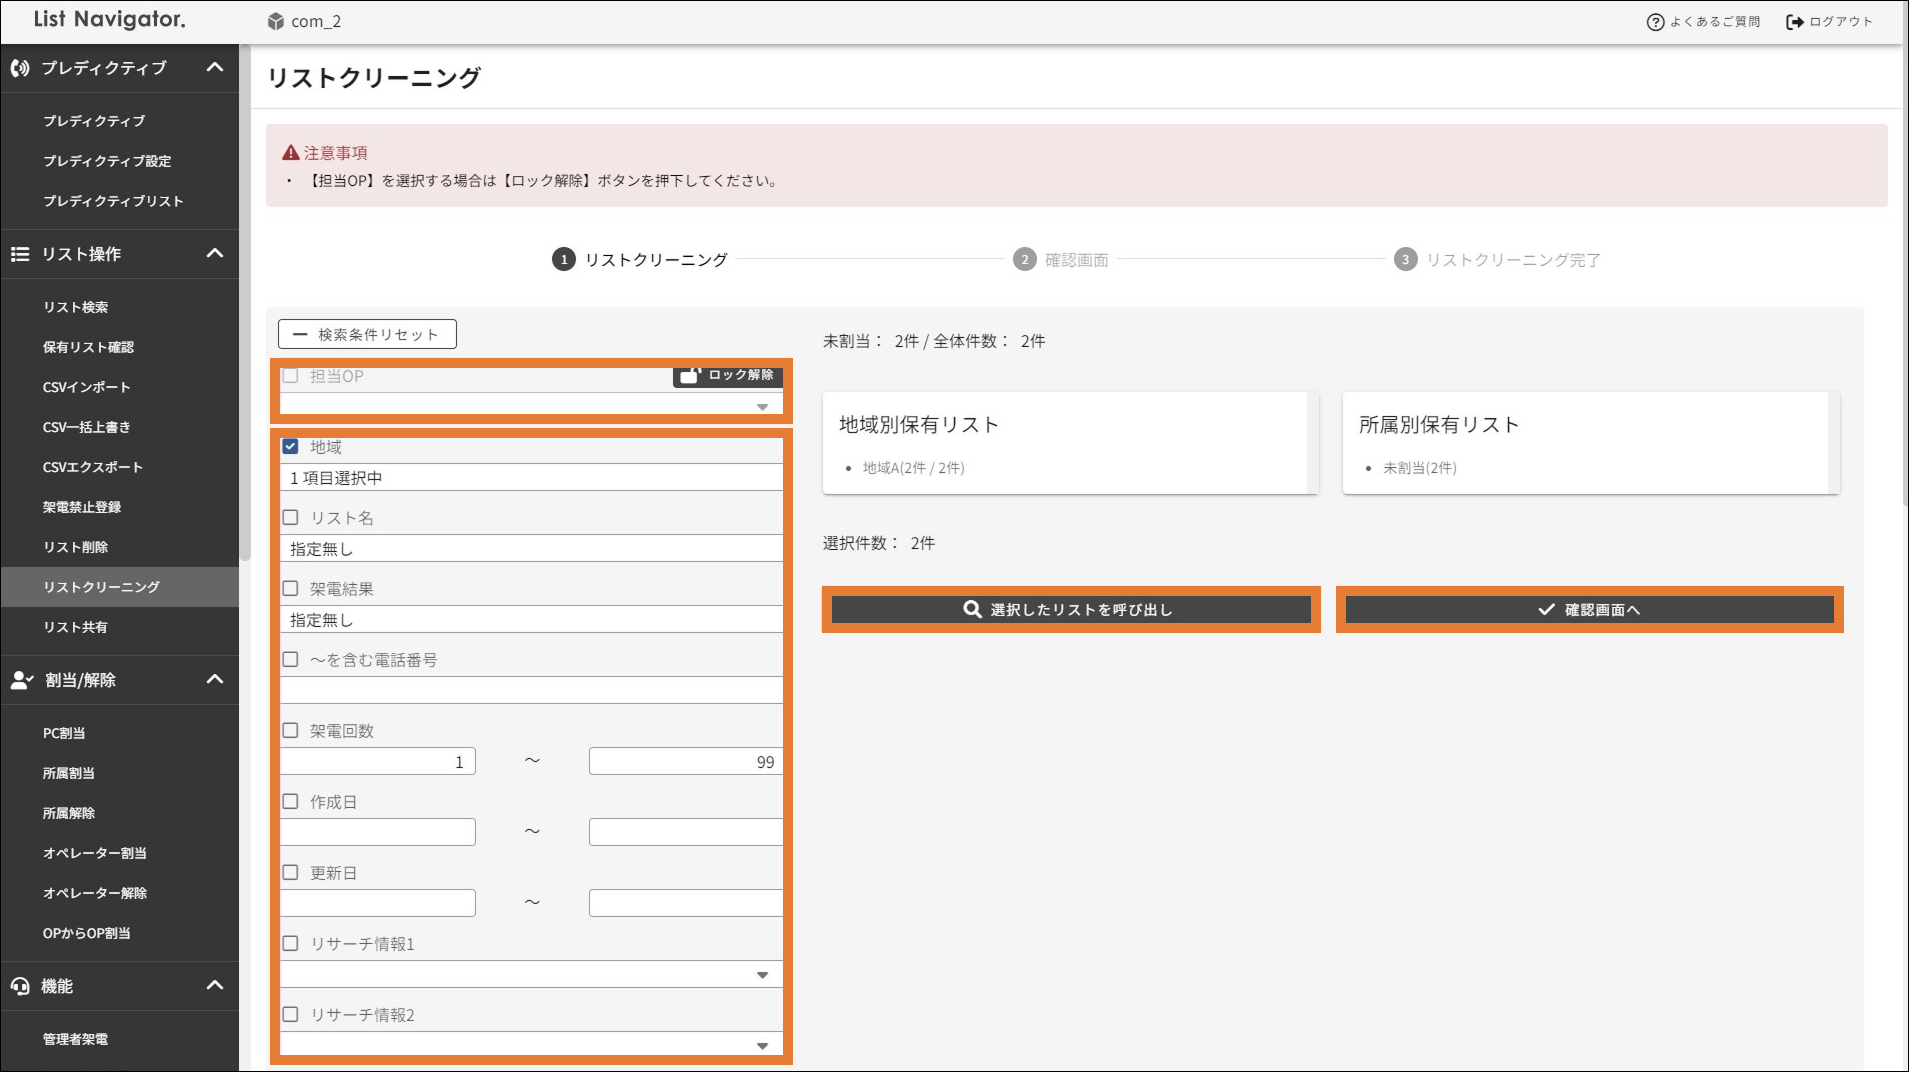Click the 機能 headset icon

click(x=20, y=986)
